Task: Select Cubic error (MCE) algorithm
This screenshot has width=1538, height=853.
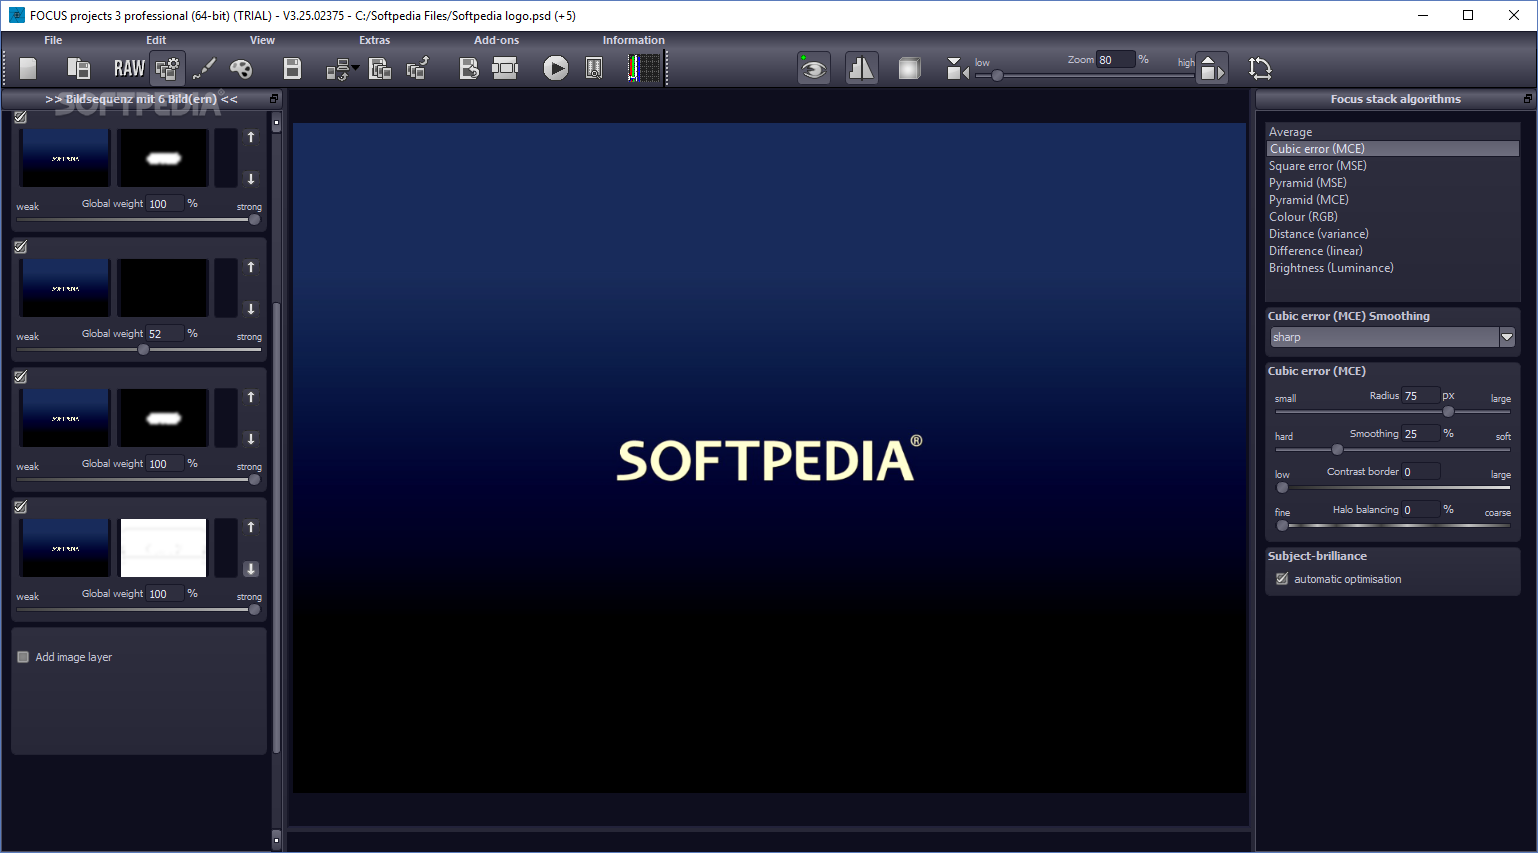Action: (1392, 149)
